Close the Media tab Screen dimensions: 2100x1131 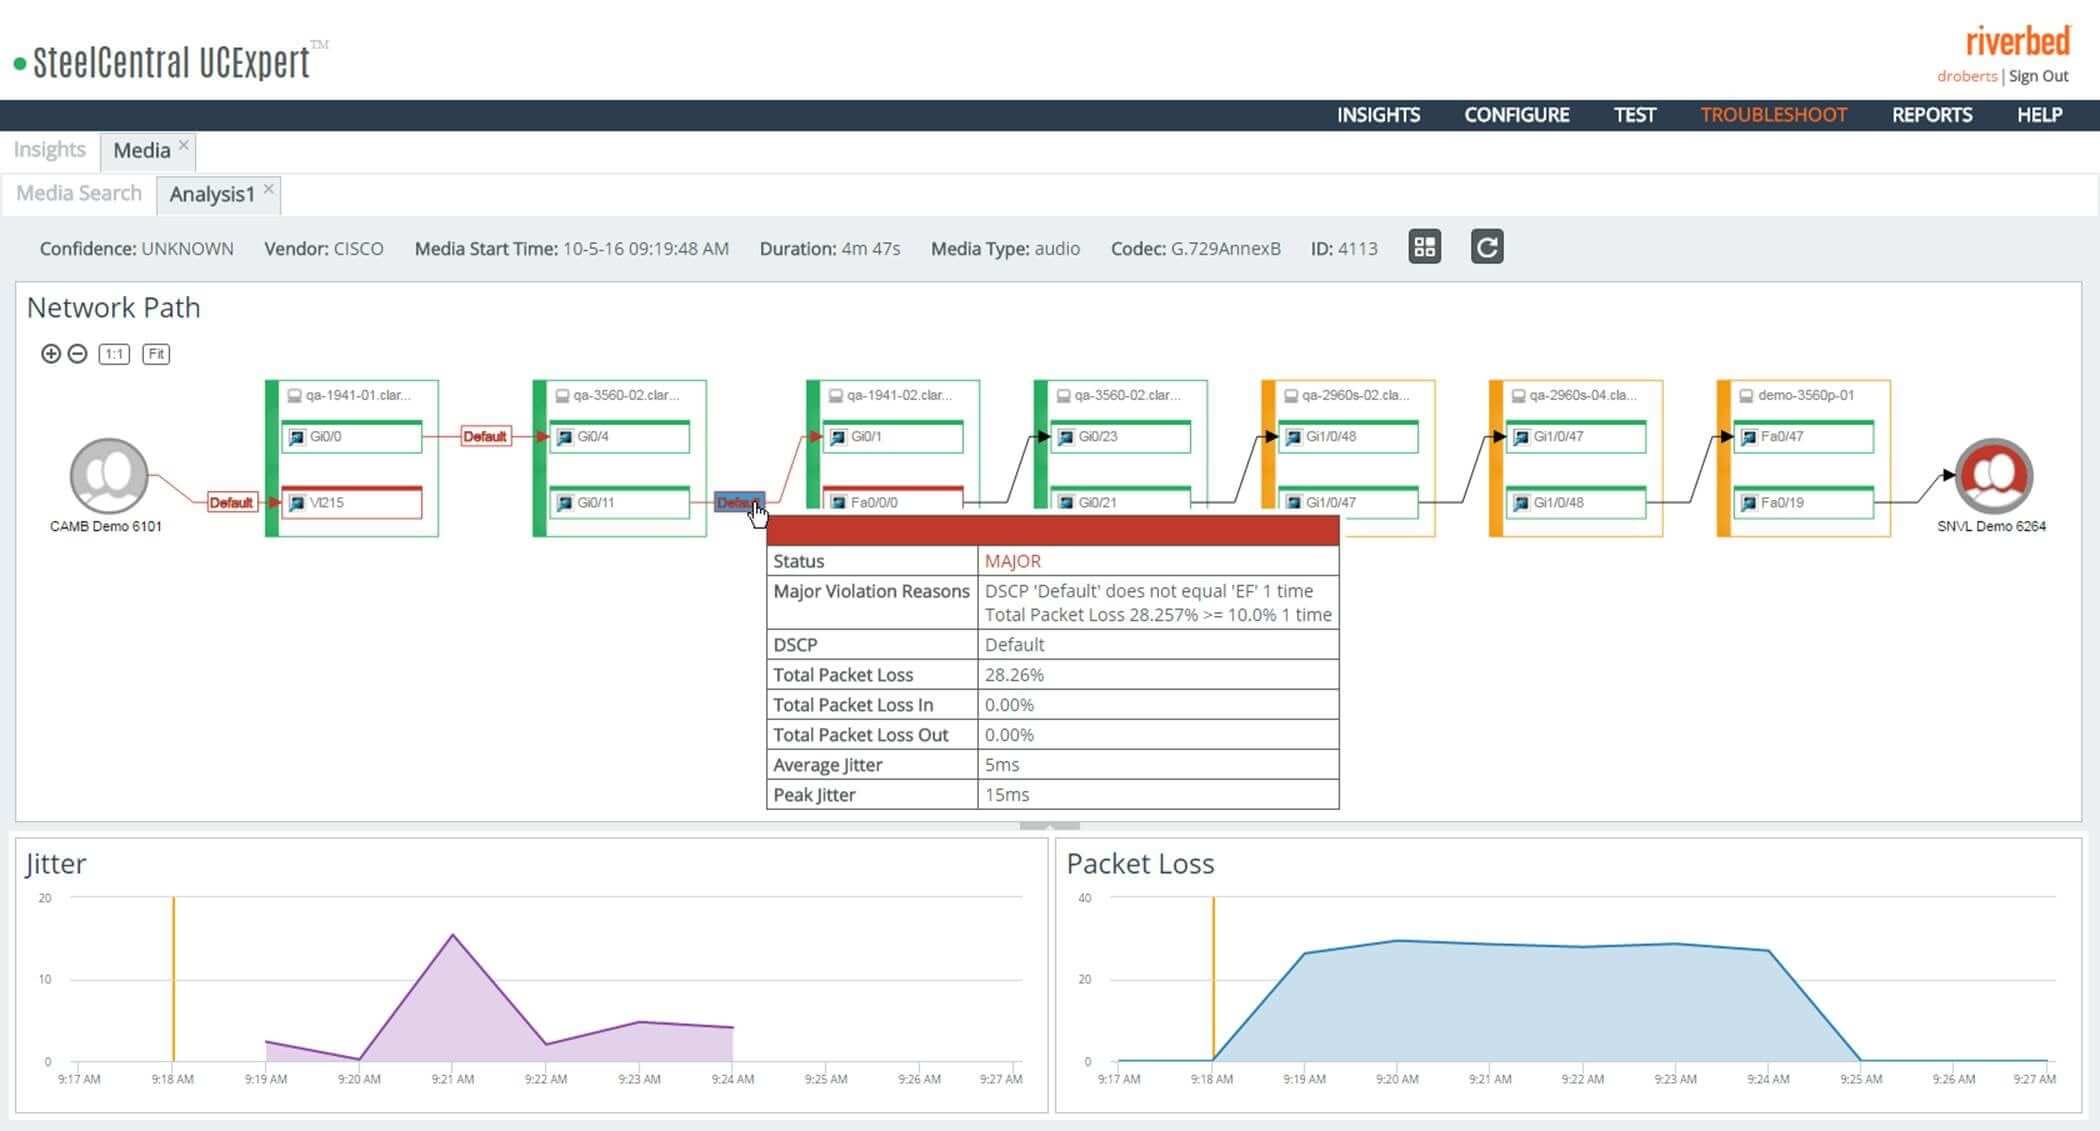(x=183, y=145)
